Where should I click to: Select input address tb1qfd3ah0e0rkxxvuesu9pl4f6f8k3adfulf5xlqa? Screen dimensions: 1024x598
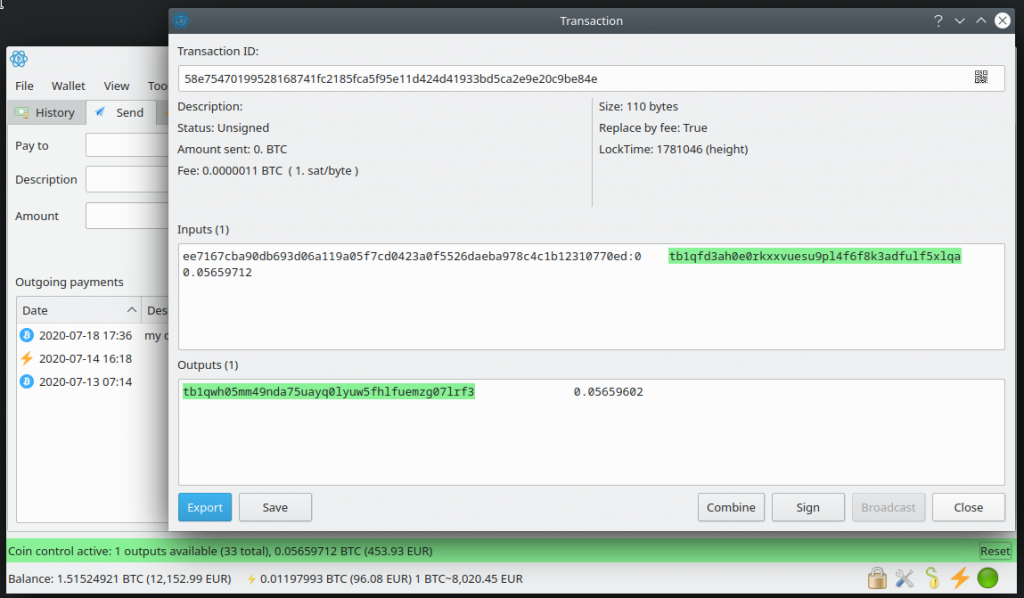(814, 256)
